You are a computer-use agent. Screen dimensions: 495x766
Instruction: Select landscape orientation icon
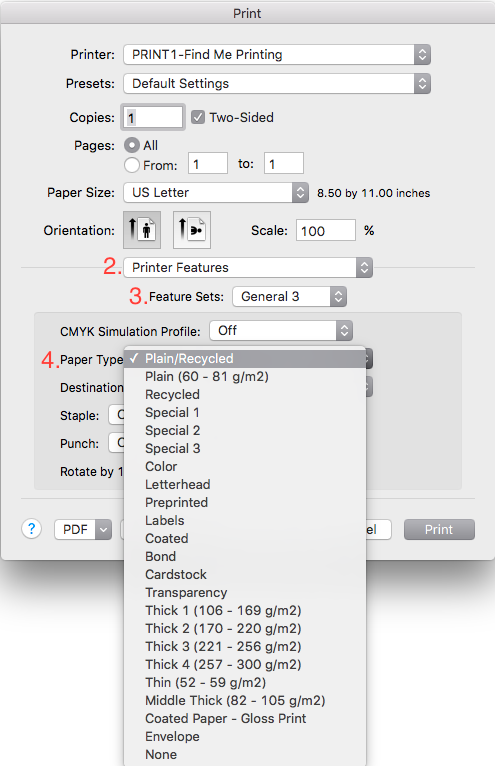pyautogui.click(x=192, y=230)
